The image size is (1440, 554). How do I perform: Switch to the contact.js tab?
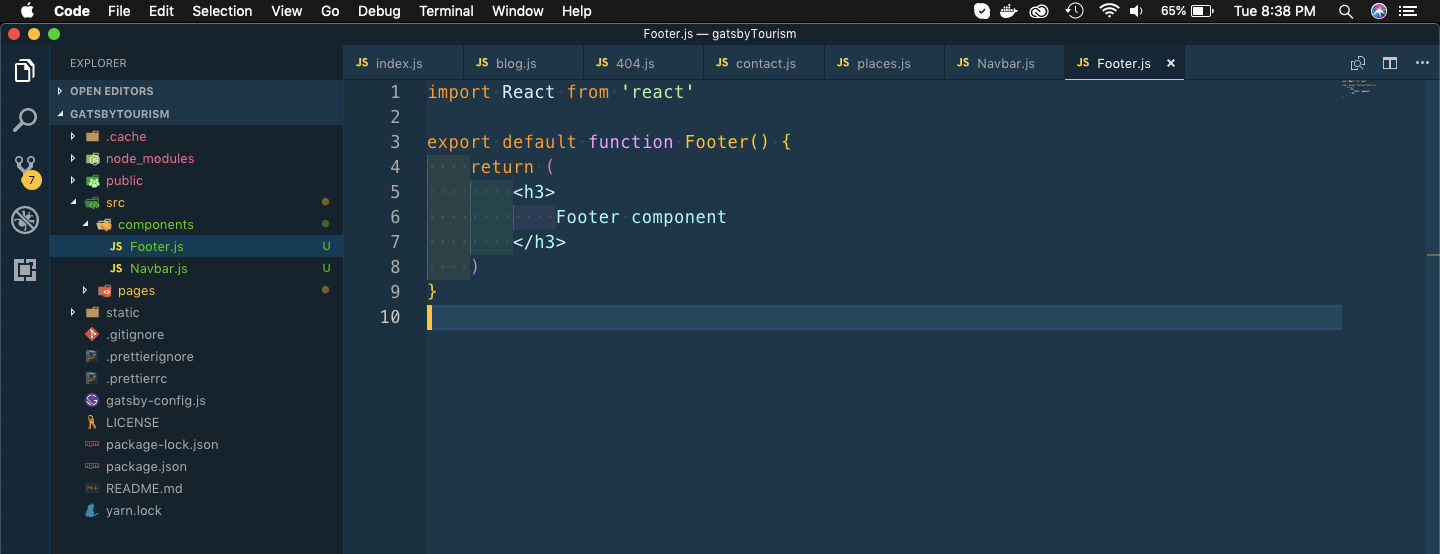tap(764, 63)
